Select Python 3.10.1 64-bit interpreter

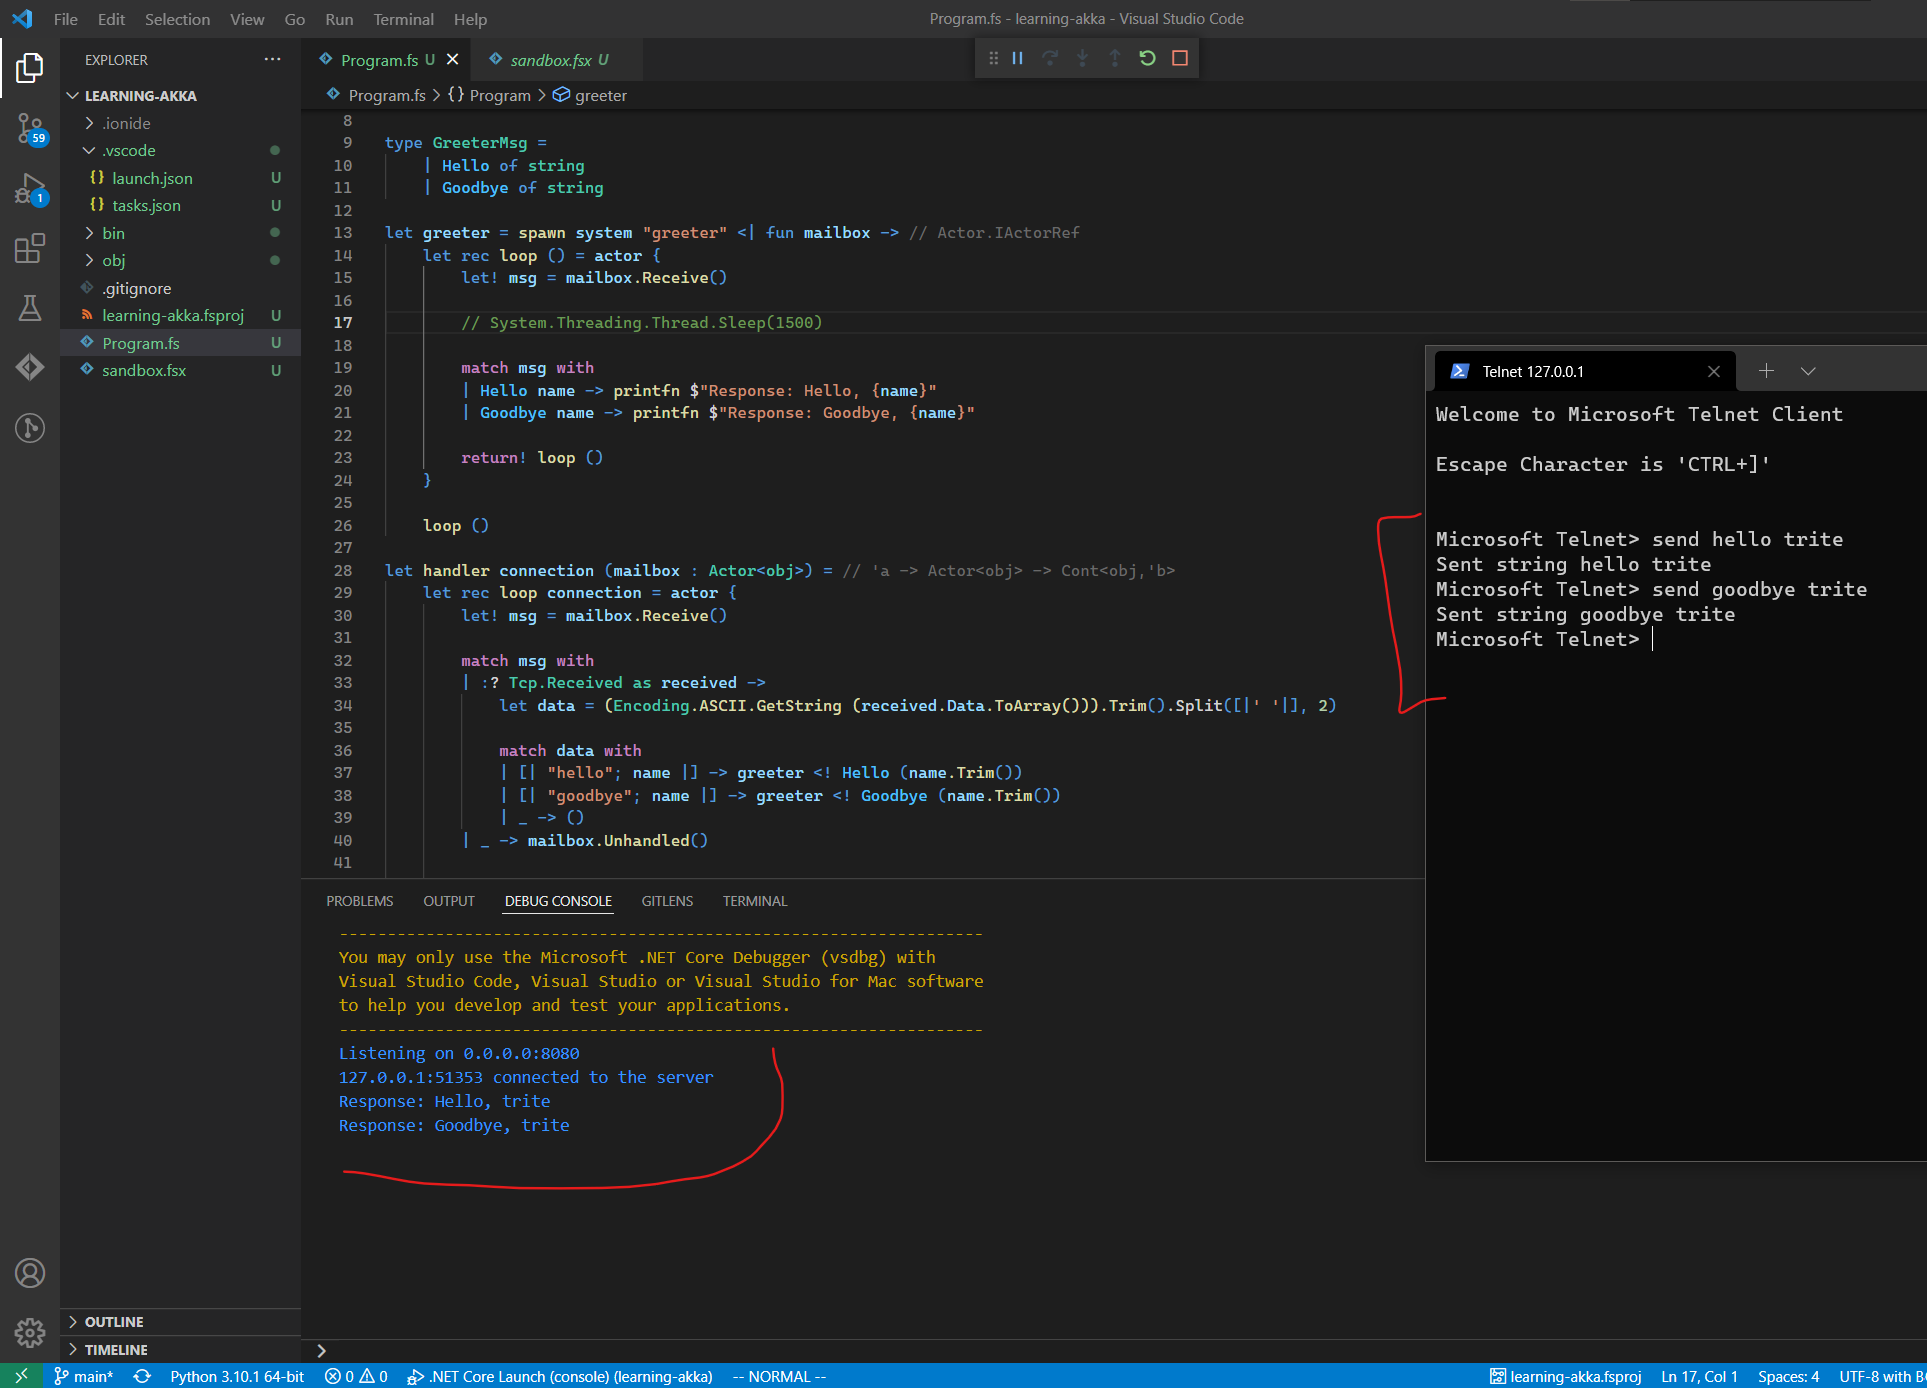pyautogui.click(x=237, y=1376)
